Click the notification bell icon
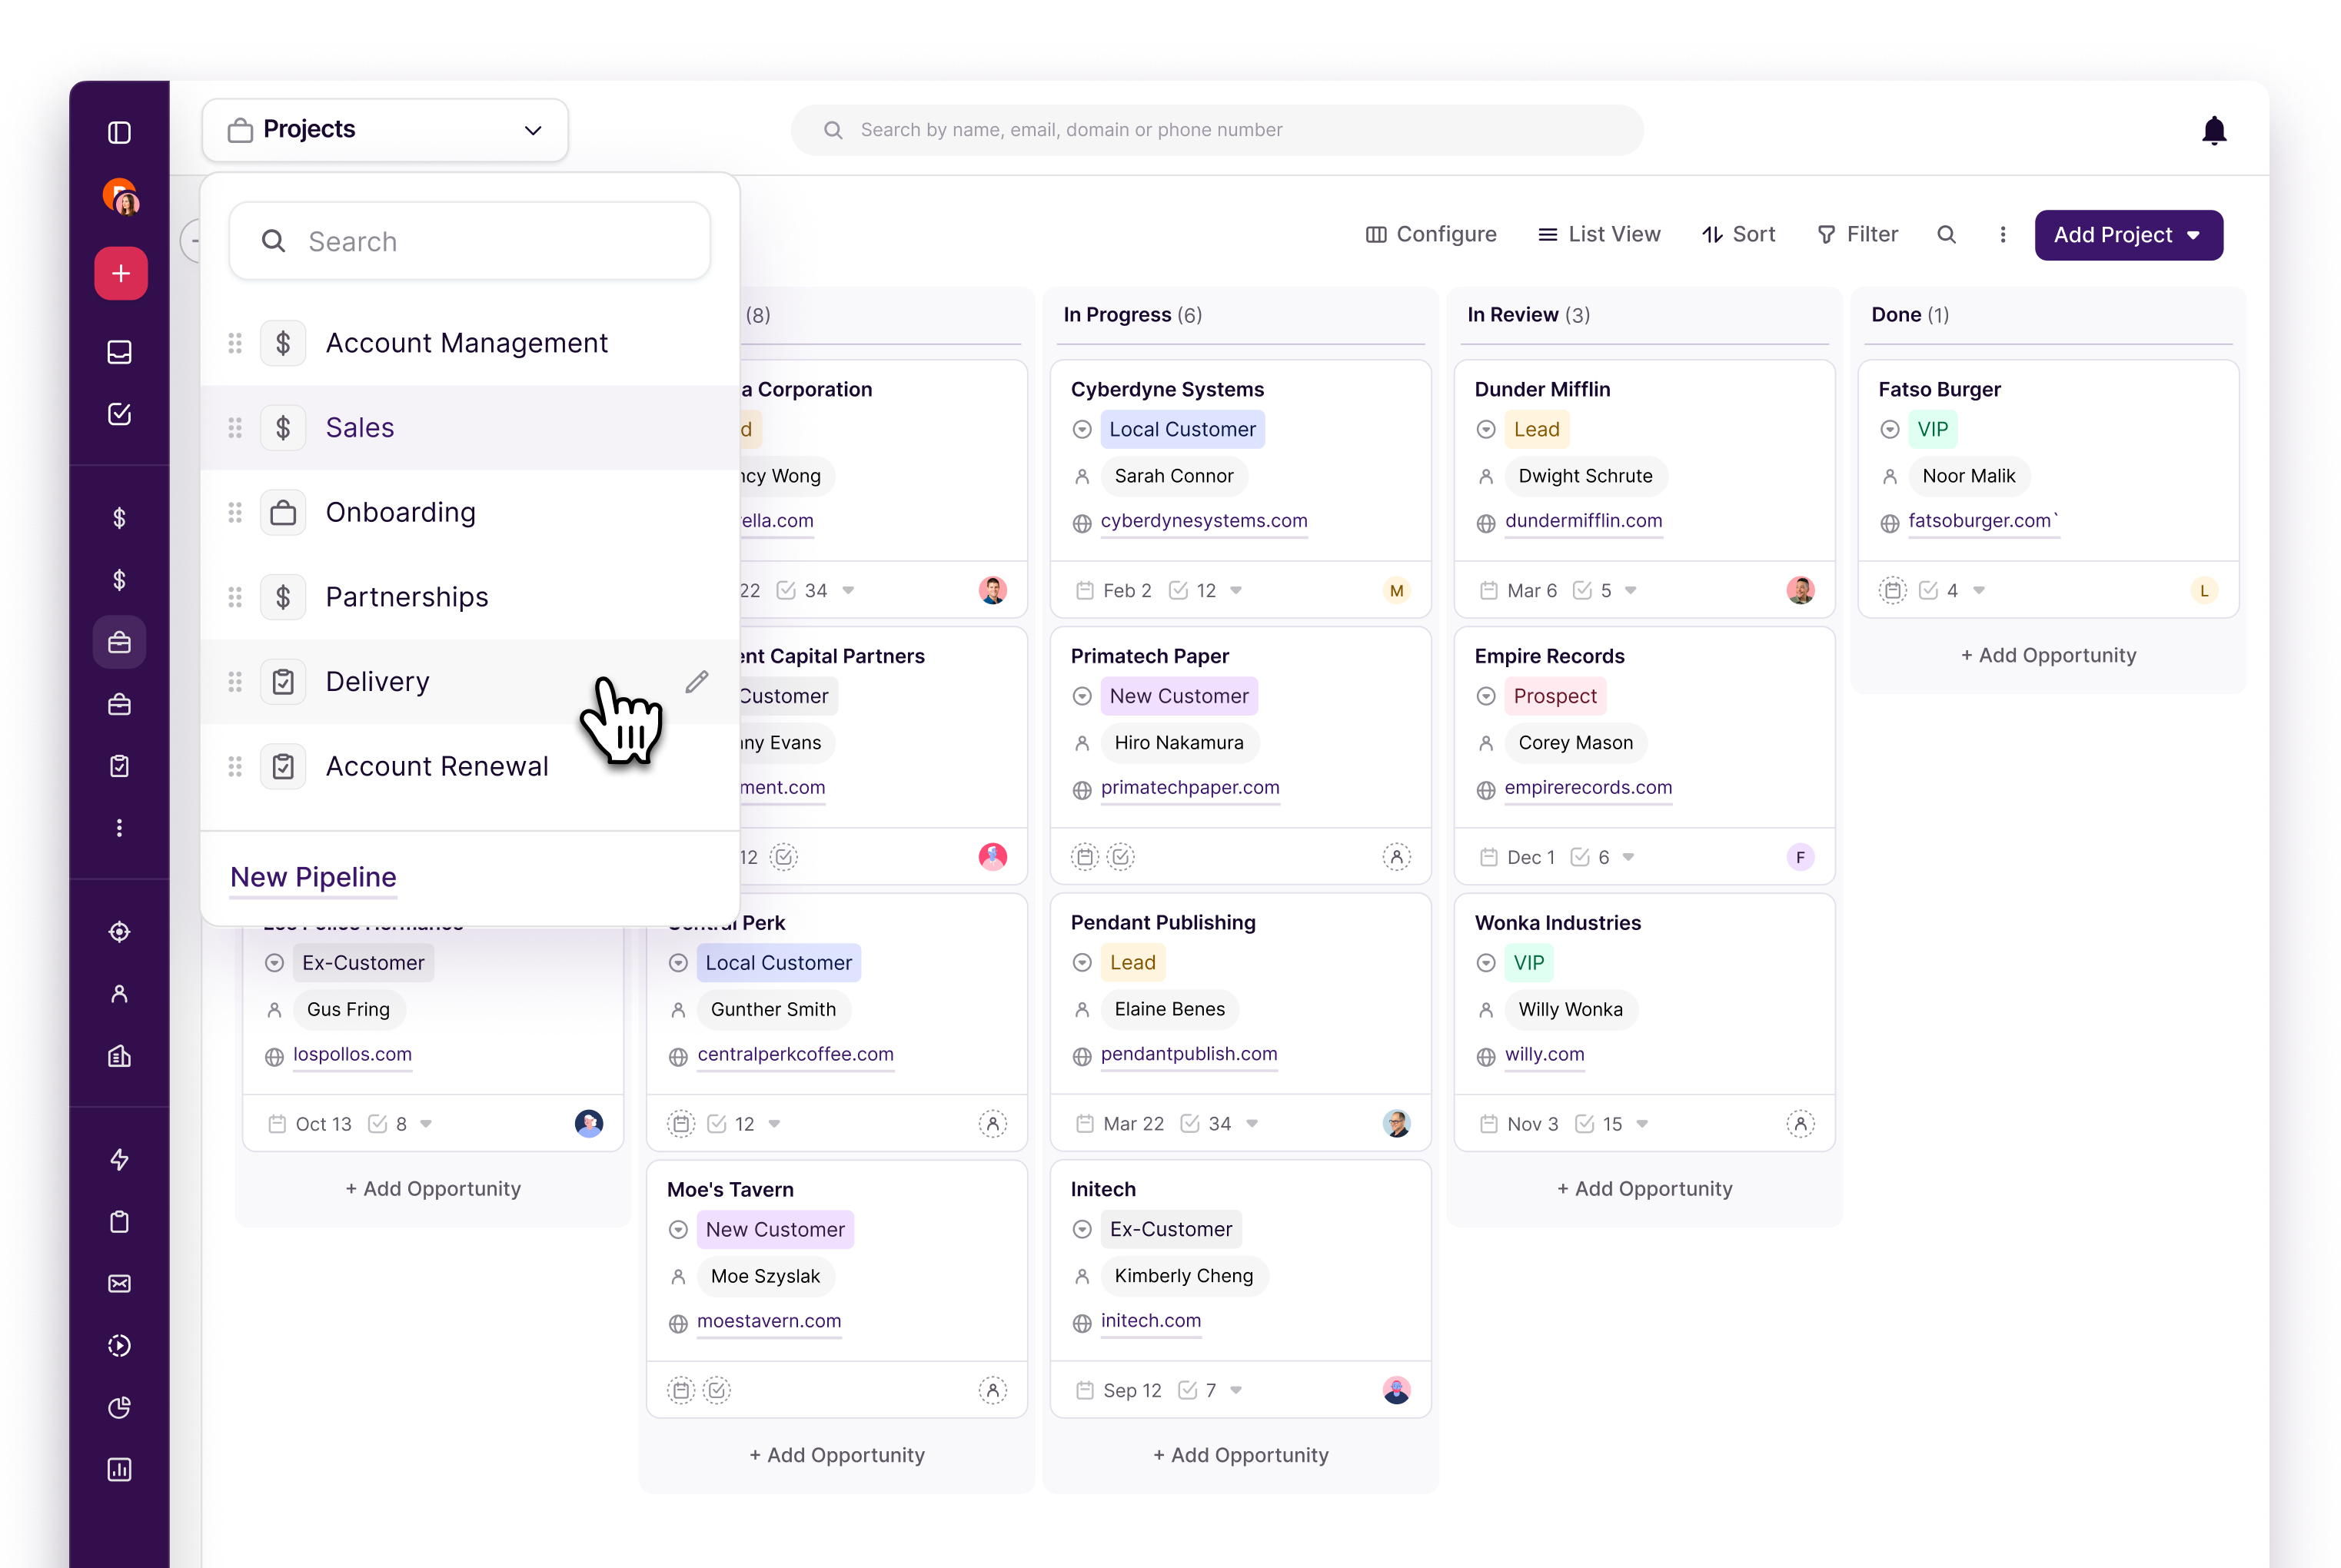This screenshot has width=2341, height=1568. [2213, 130]
